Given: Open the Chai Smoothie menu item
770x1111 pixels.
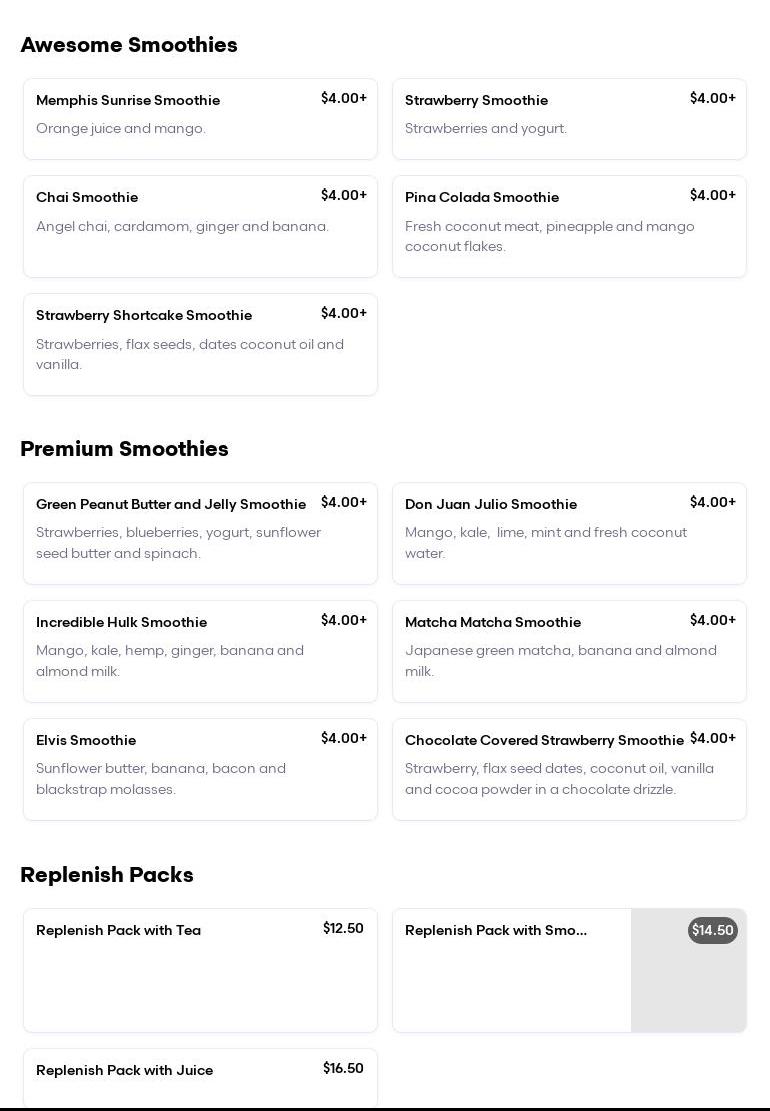Looking at the screenshot, I should point(200,226).
